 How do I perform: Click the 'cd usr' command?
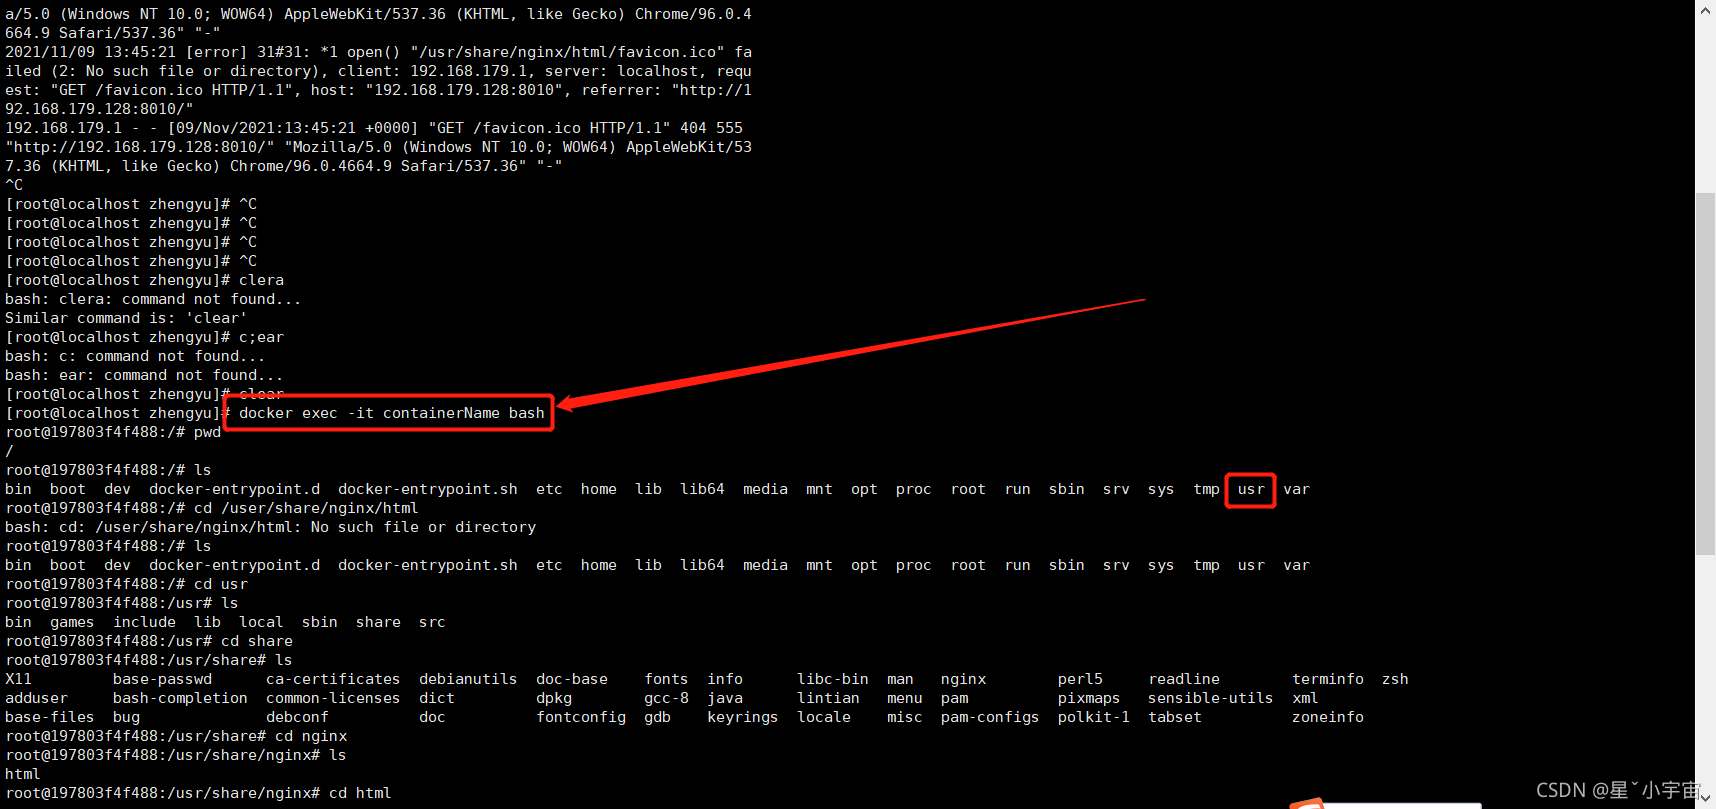click(x=220, y=584)
